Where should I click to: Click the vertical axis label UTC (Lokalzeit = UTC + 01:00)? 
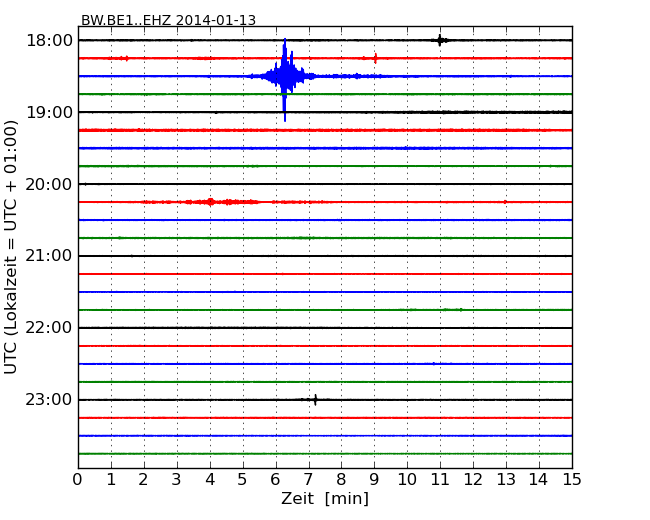[11, 247]
